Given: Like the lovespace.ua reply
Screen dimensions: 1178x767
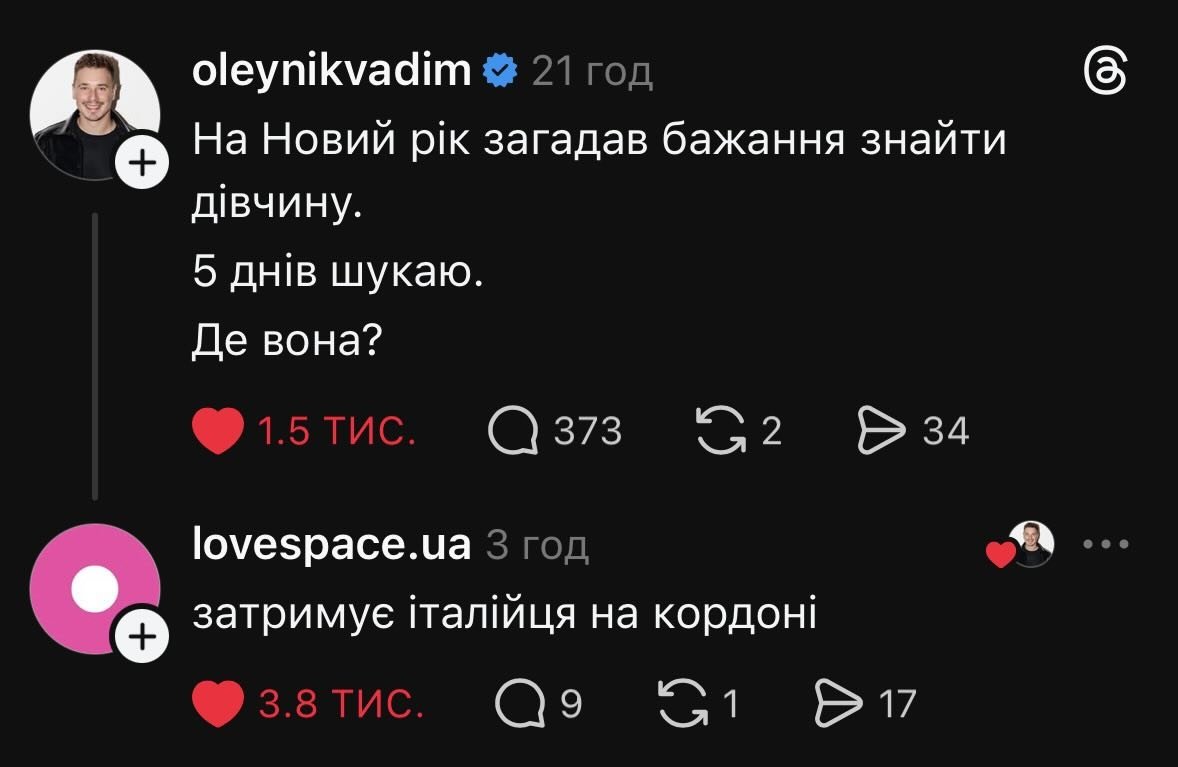Looking at the screenshot, I should pos(217,703).
